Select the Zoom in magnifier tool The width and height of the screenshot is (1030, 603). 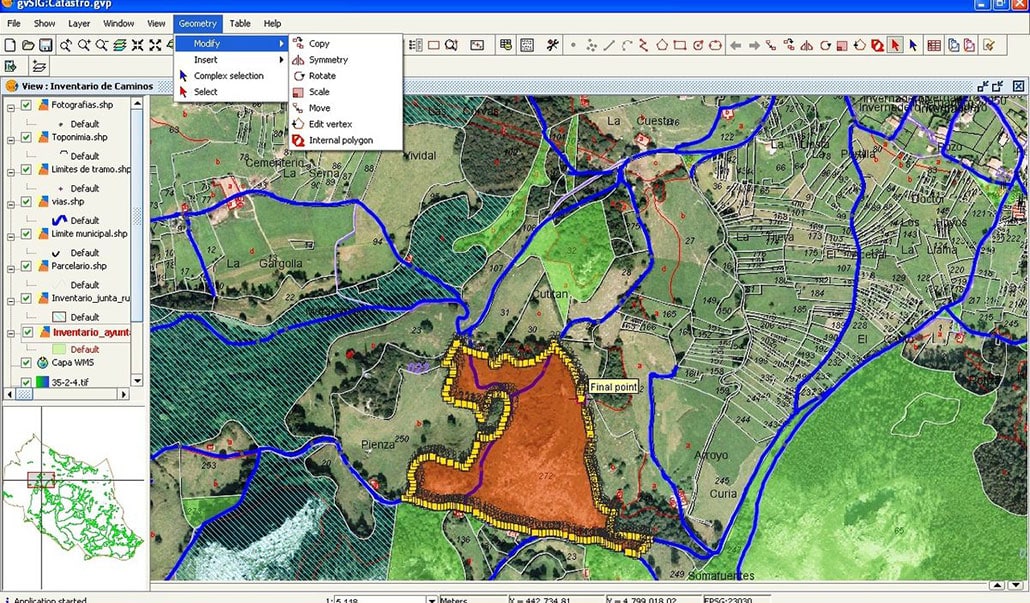pyautogui.click(x=84, y=45)
